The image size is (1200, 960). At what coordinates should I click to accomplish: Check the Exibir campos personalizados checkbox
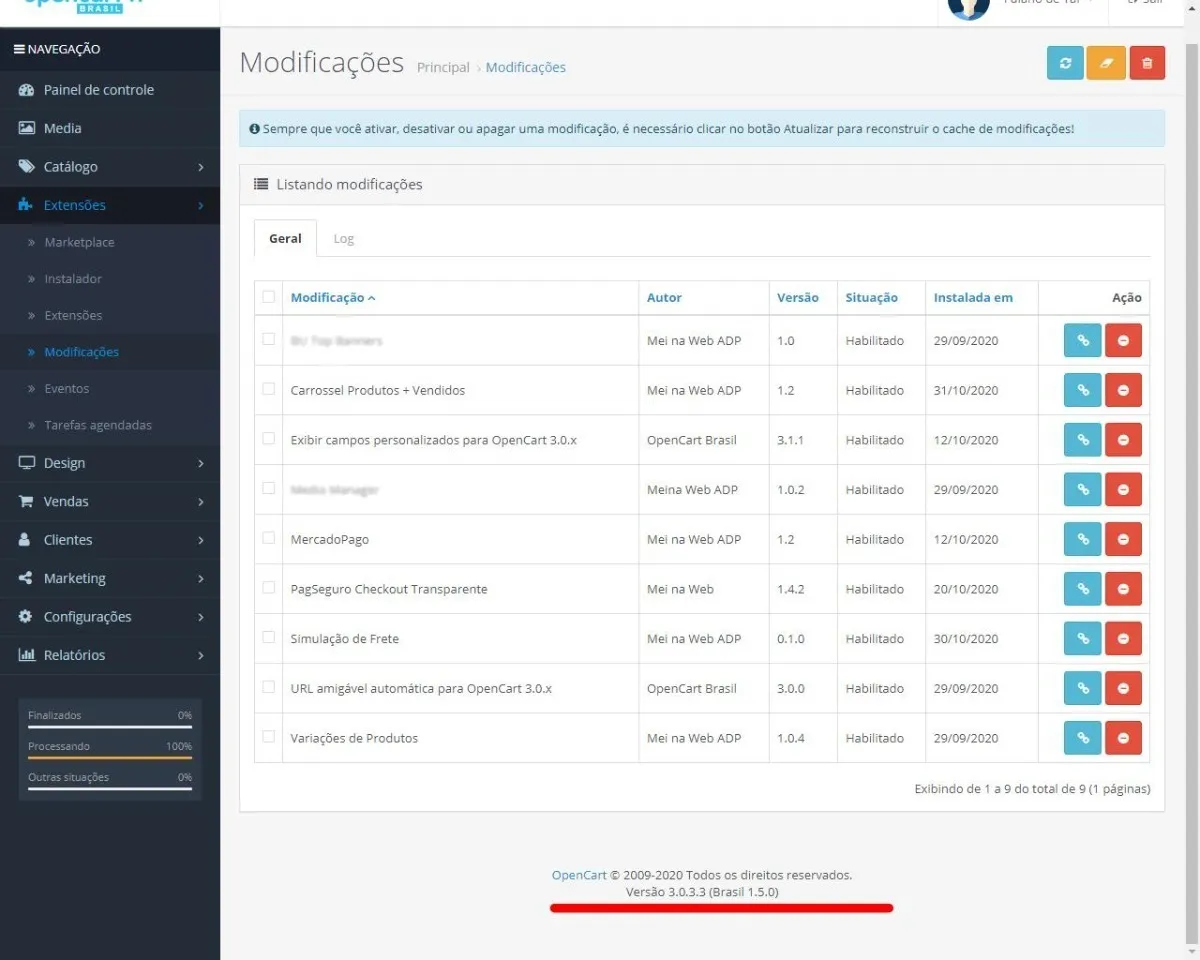pos(268,438)
